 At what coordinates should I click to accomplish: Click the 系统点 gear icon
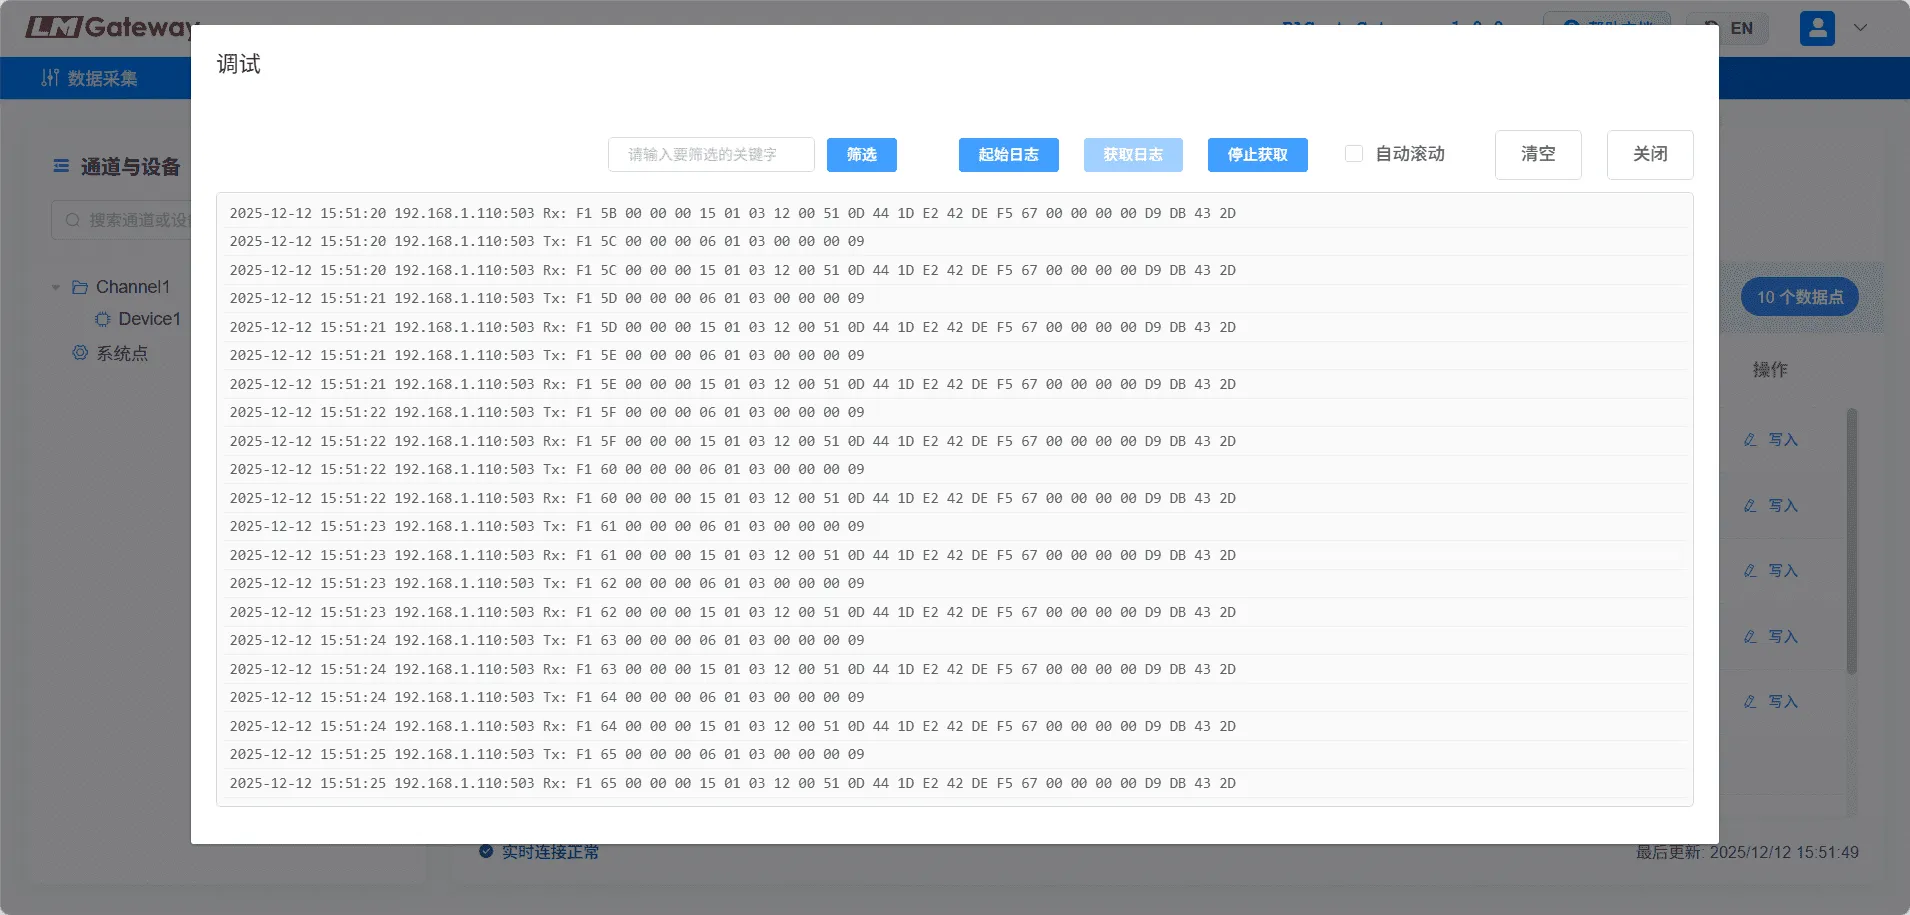click(80, 353)
